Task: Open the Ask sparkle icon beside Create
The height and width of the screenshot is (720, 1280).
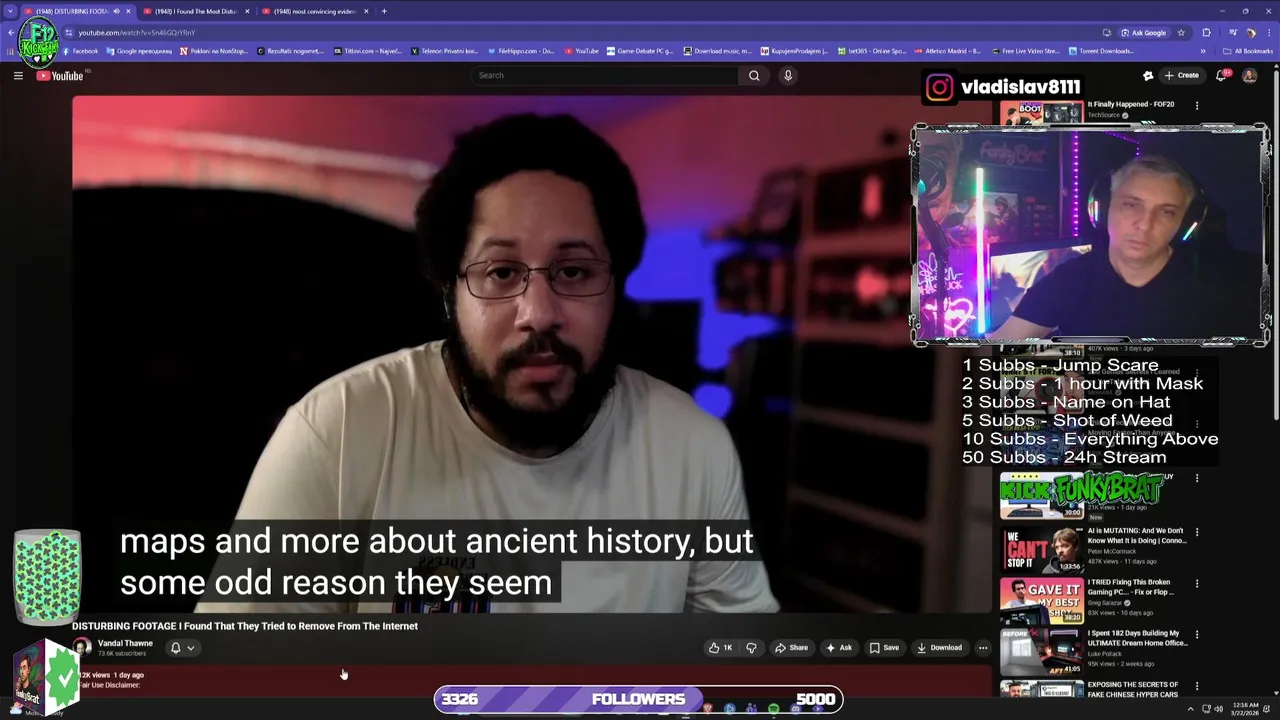Action: click(x=1148, y=75)
